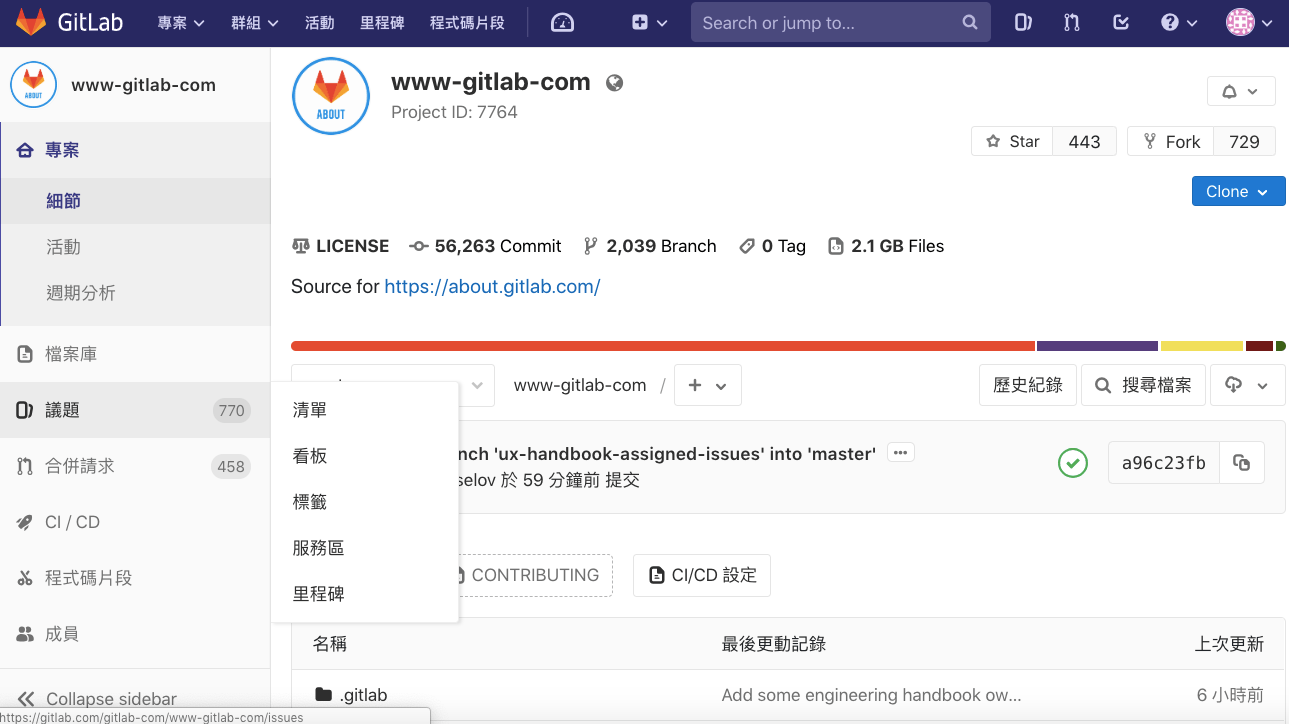Copy the commit SHA a96c23fb with the copy icon
The image size is (1289, 724).
coord(1242,462)
